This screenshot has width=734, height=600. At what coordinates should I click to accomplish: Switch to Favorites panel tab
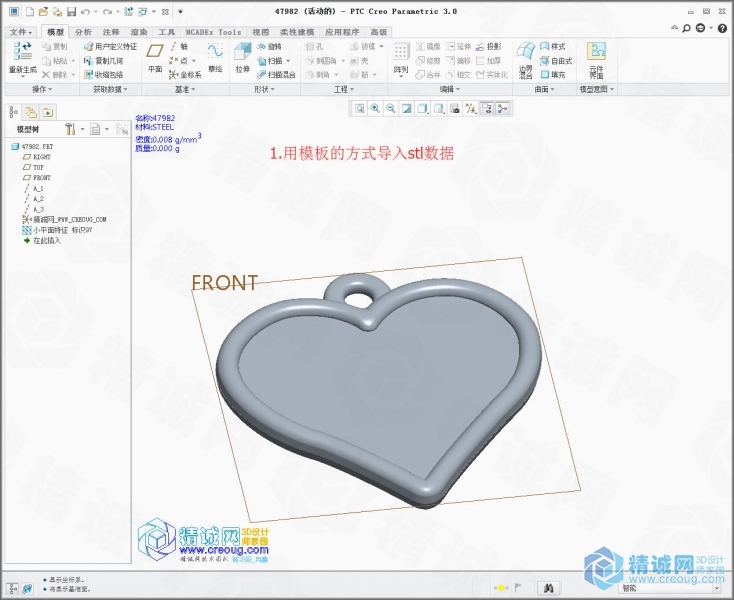[x=48, y=112]
